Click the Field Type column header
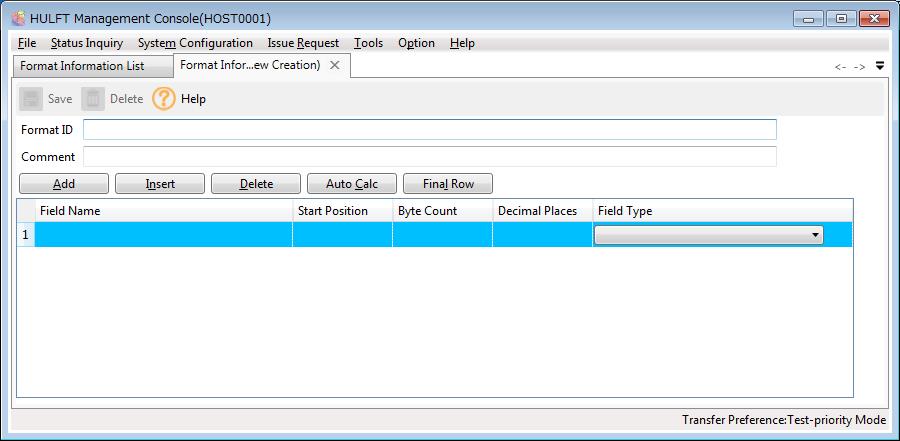The image size is (900, 441). tap(723, 211)
